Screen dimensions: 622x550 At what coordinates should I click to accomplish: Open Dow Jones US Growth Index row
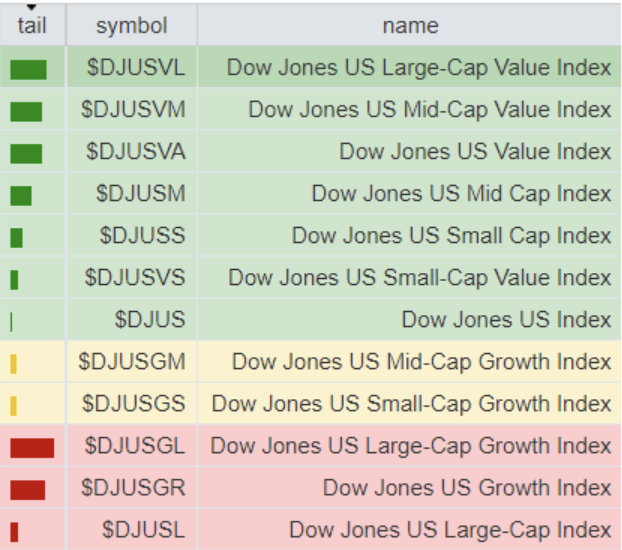[467, 488]
